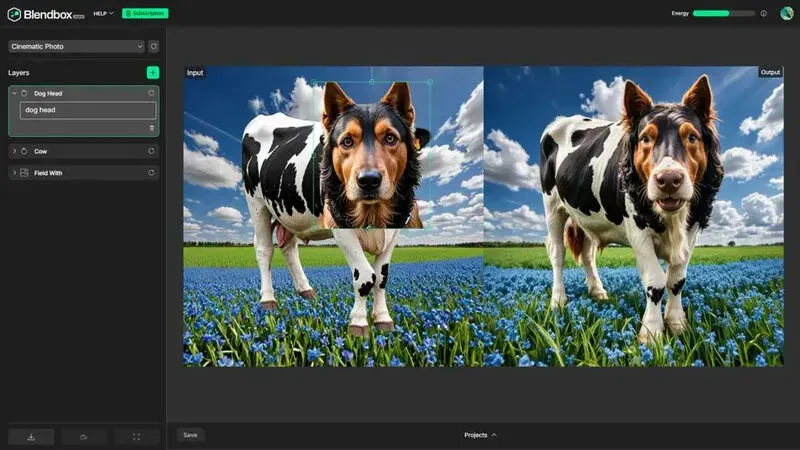The width and height of the screenshot is (800, 450).
Task: Expand the Projects panel
Action: click(x=480, y=435)
